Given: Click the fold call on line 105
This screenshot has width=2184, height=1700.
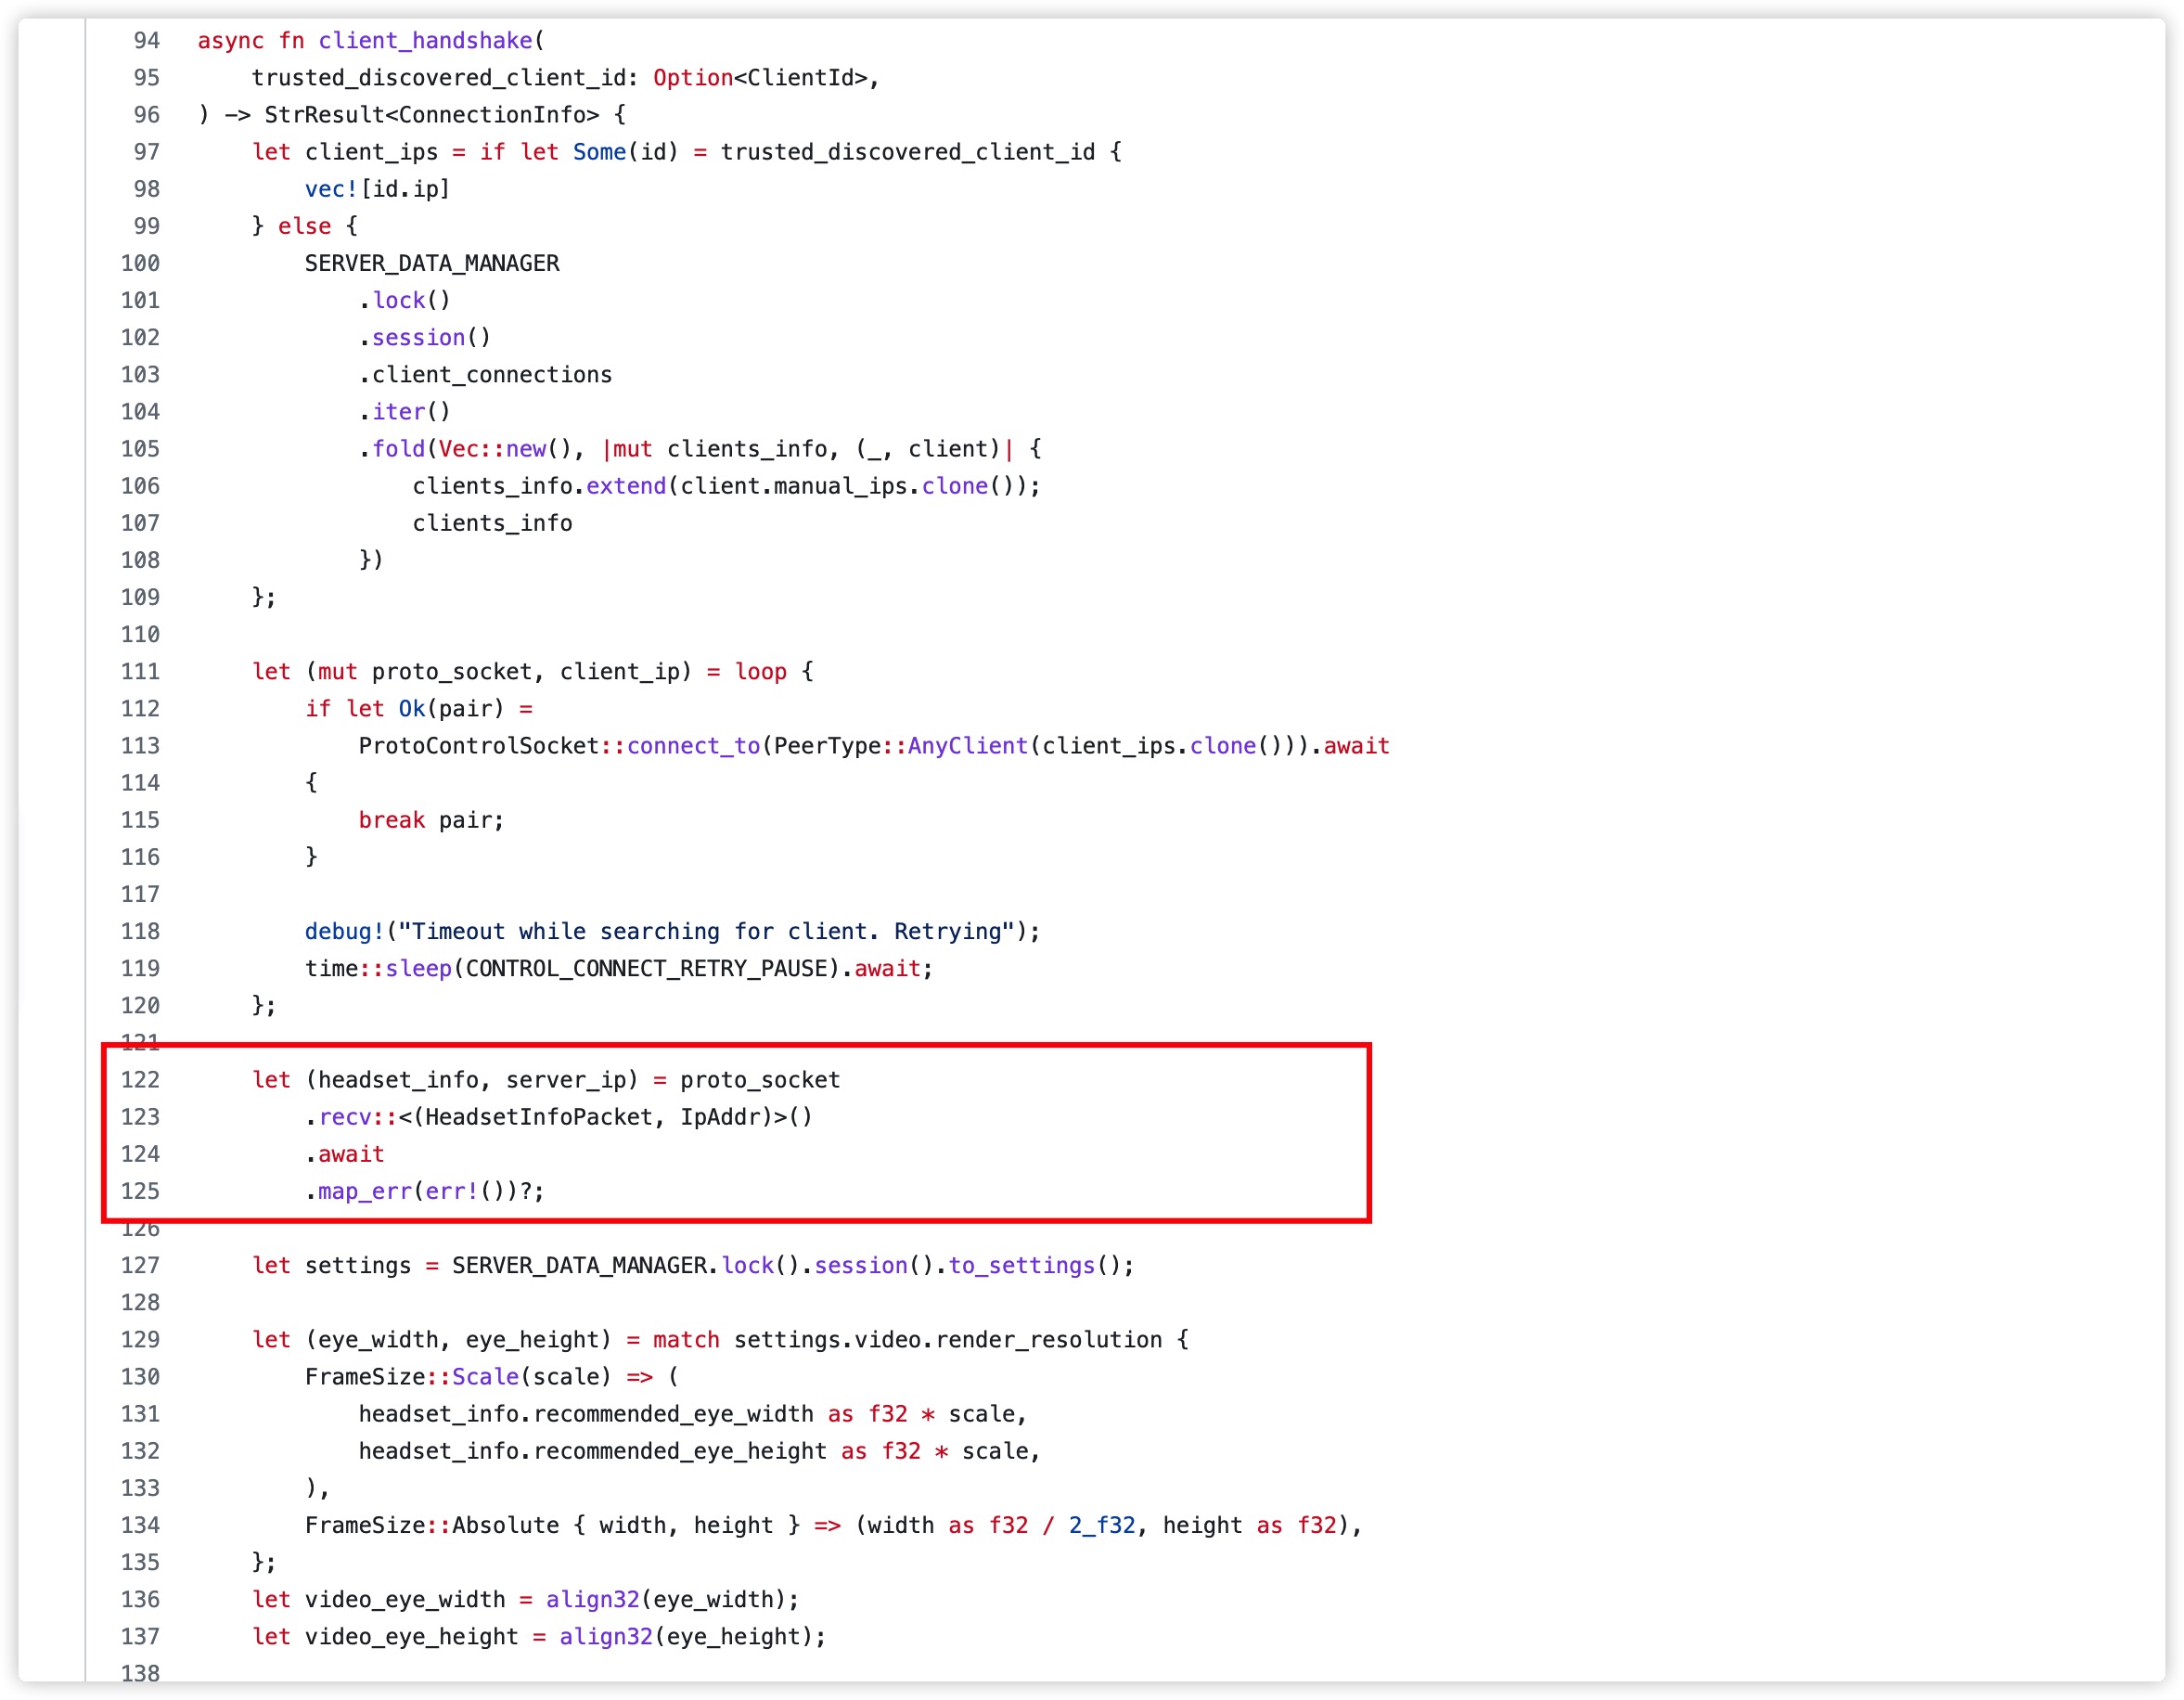Looking at the screenshot, I should pyautogui.click(x=398, y=449).
